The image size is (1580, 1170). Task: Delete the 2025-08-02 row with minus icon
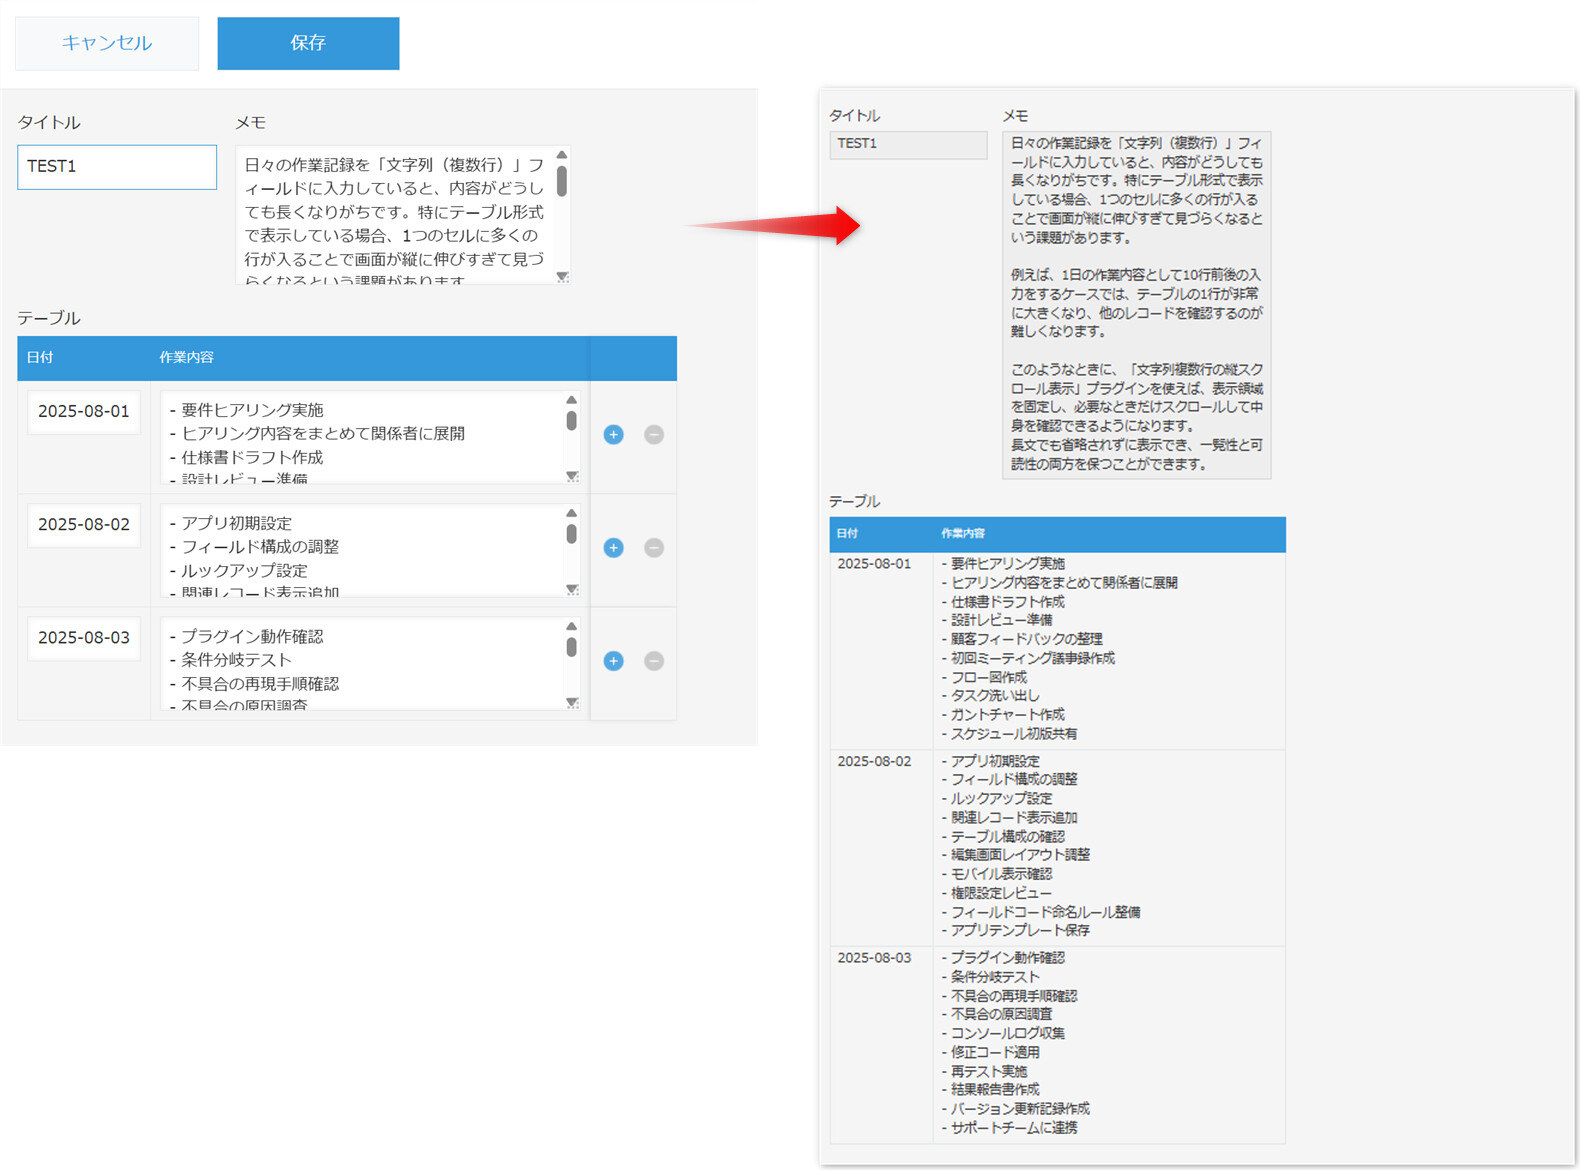[654, 548]
